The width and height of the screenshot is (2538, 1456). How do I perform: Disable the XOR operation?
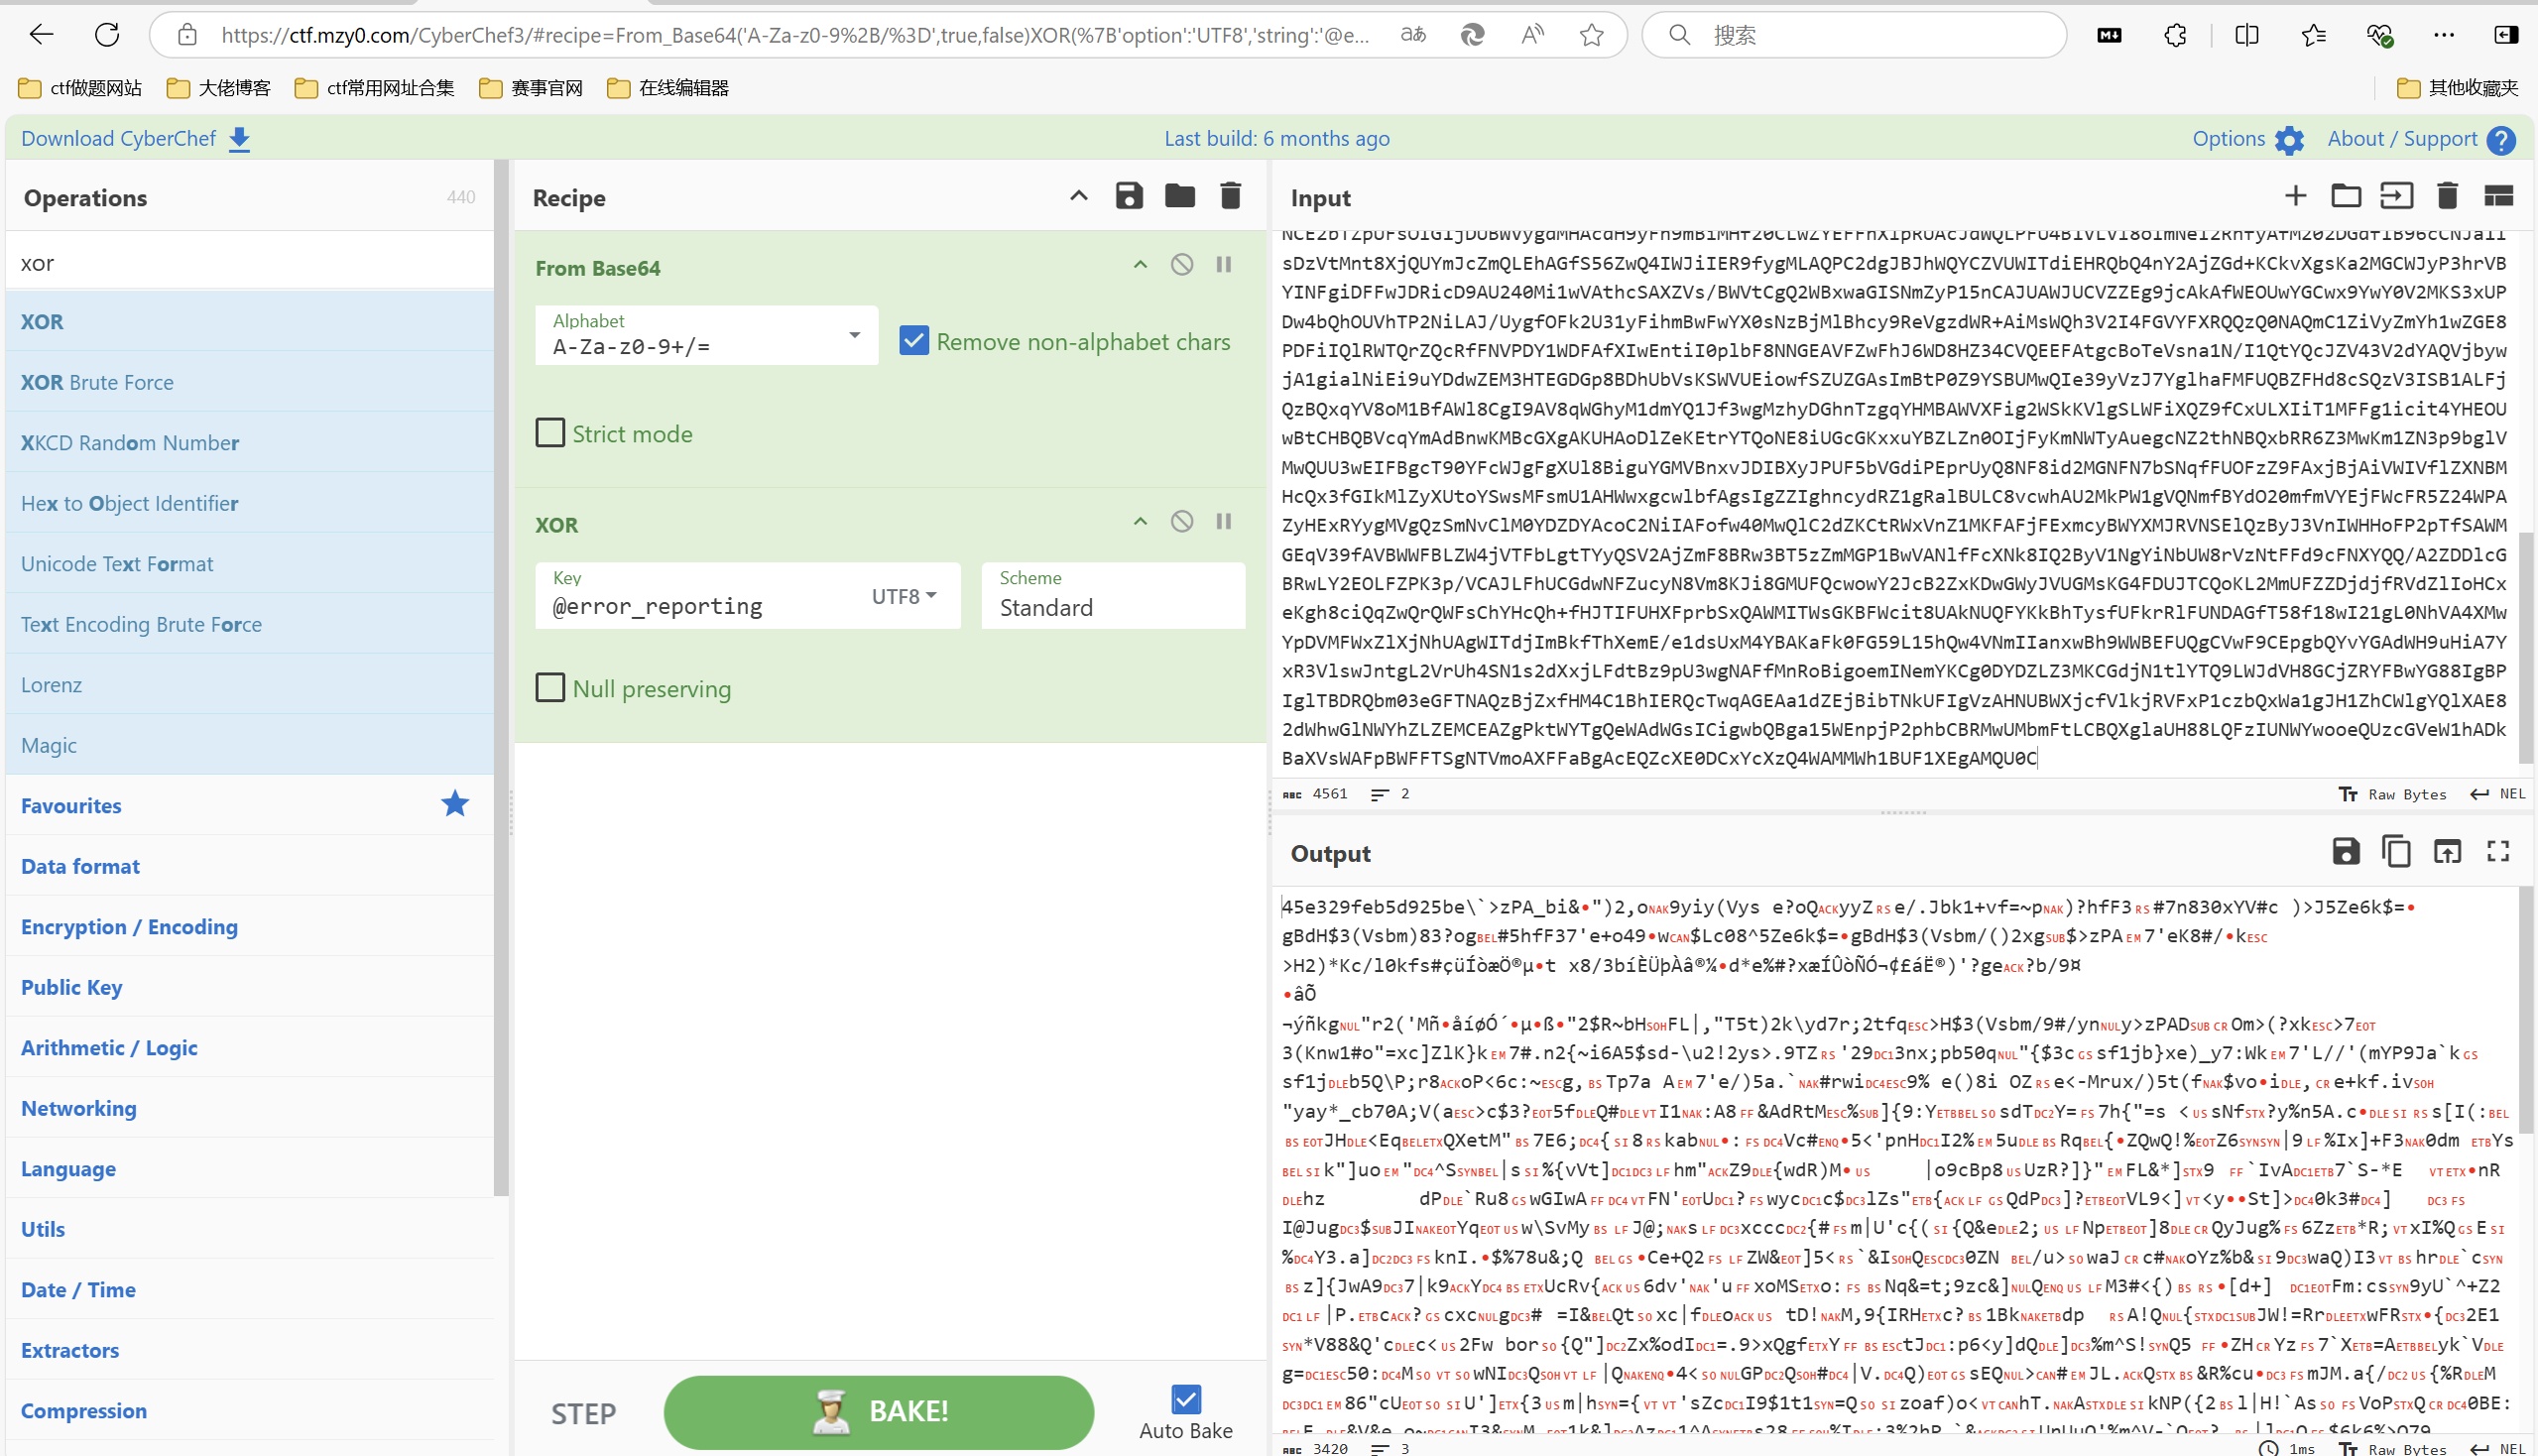(1182, 522)
